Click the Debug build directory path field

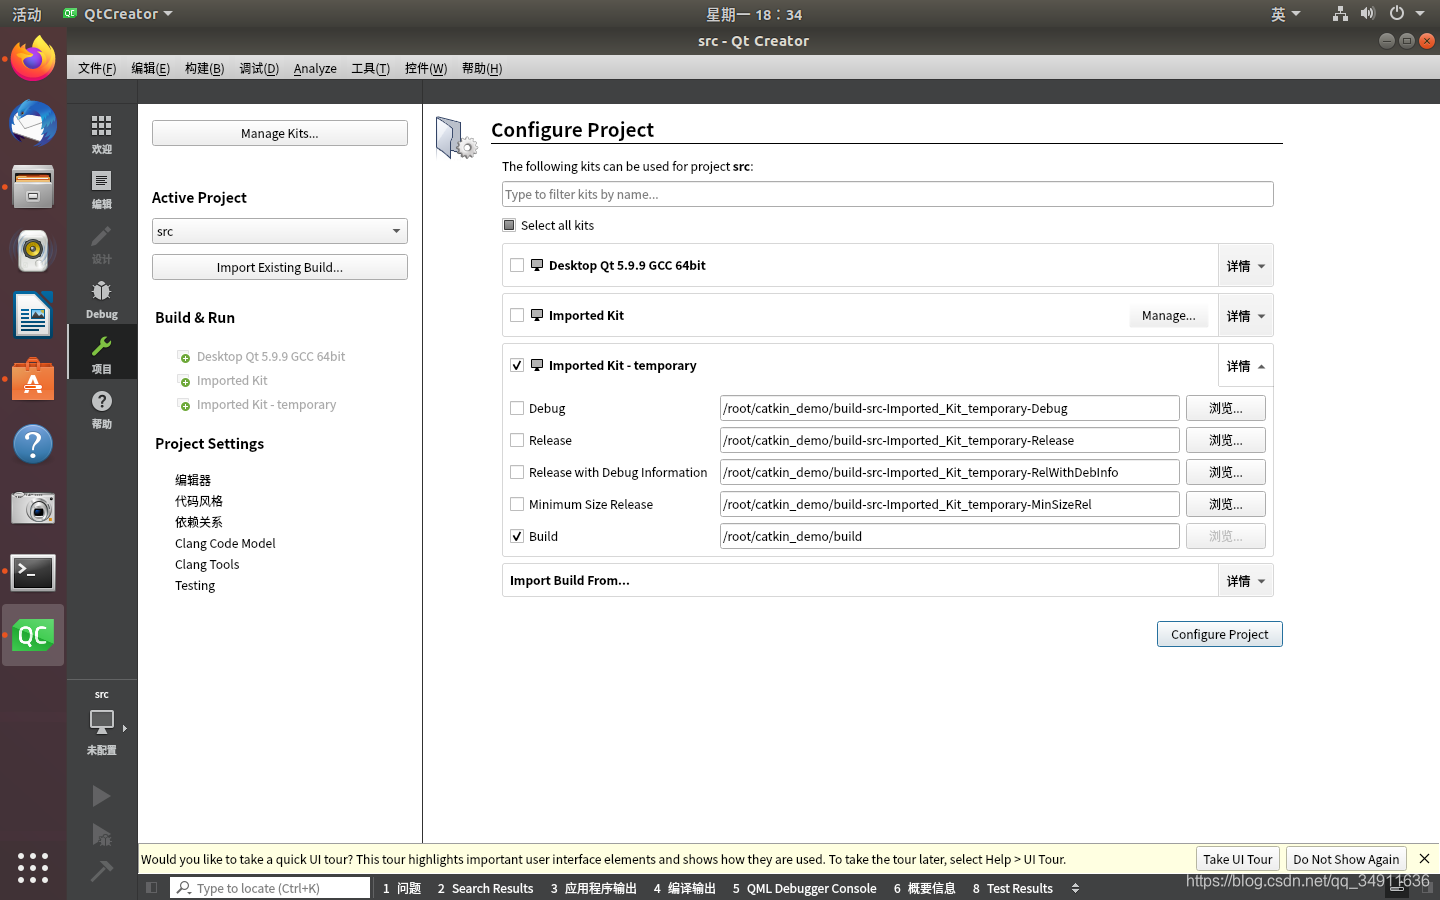(950, 408)
